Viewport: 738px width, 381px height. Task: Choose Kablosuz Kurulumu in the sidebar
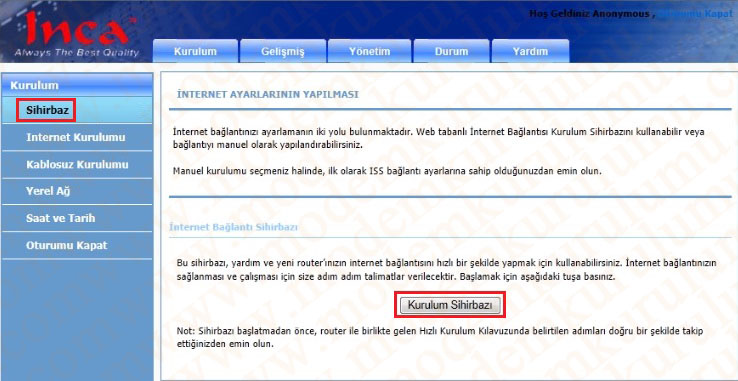[x=77, y=165]
